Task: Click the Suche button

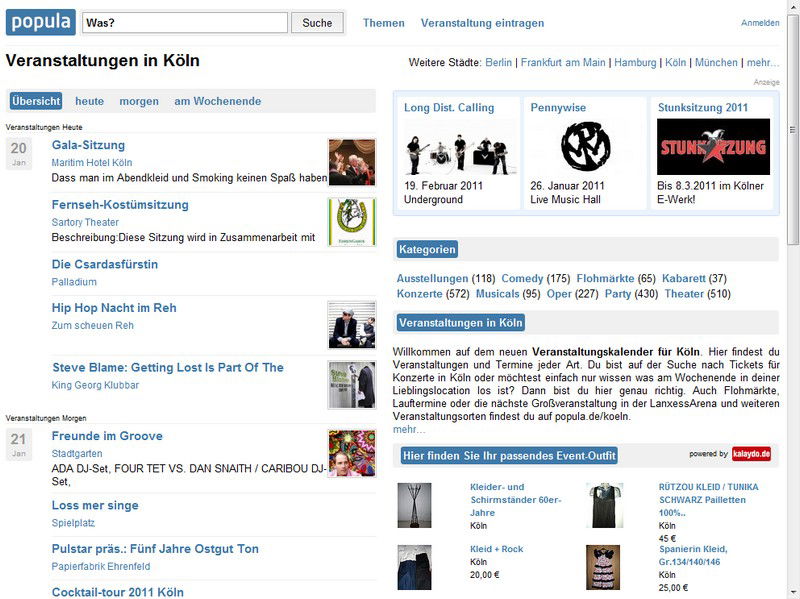Action: click(317, 23)
